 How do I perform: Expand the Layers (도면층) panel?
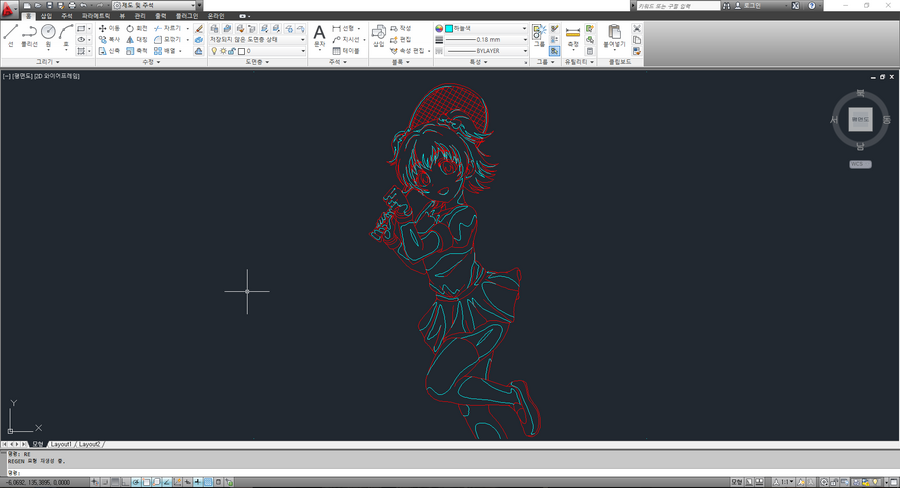pos(257,61)
